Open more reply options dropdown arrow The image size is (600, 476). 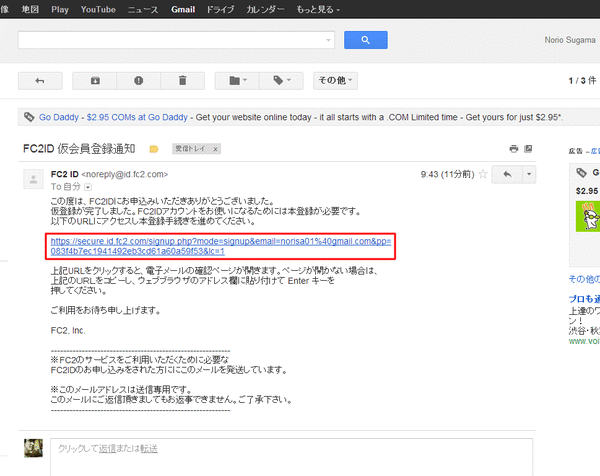529,174
